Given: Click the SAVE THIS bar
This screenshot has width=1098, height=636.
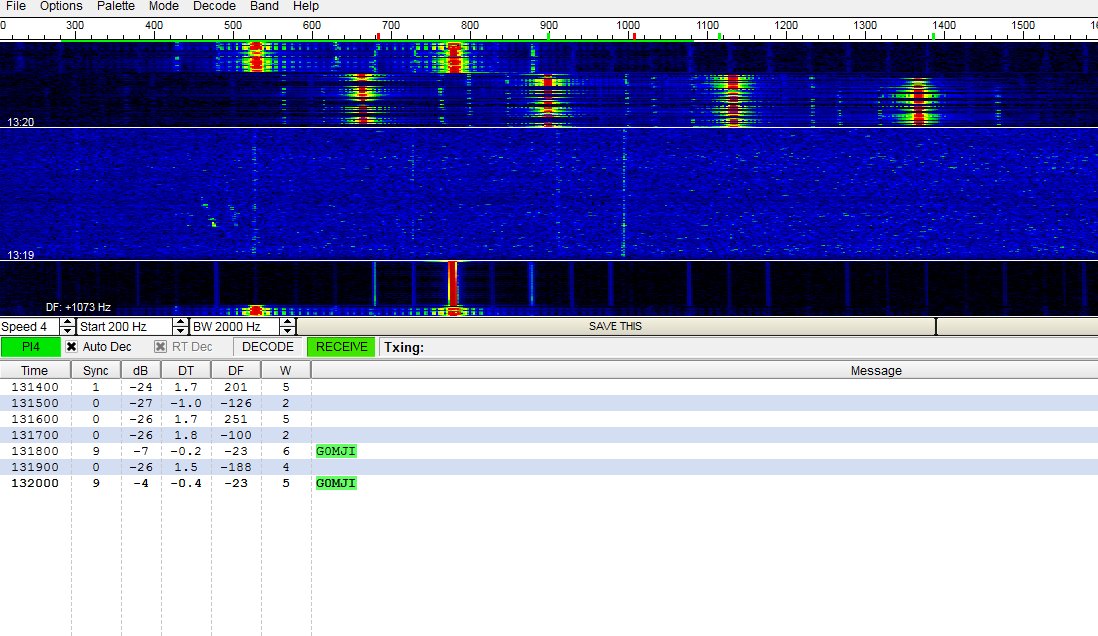Looking at the screenshot, I should tap(615, 326).
